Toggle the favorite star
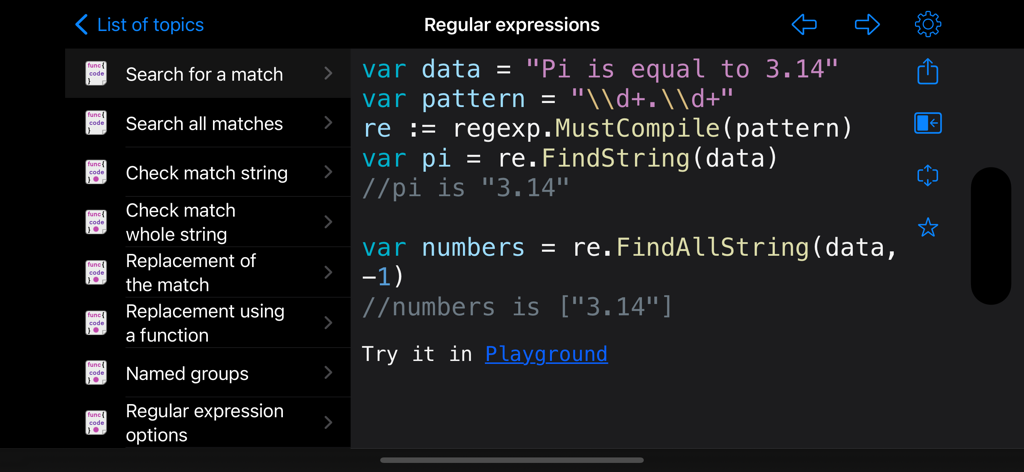The height and width of the screenshot is (472, 1024). [x=927, y=228]
